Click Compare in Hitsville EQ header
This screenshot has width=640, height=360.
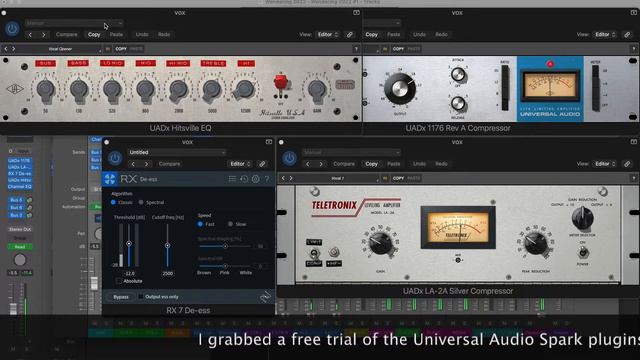[67, 35]
